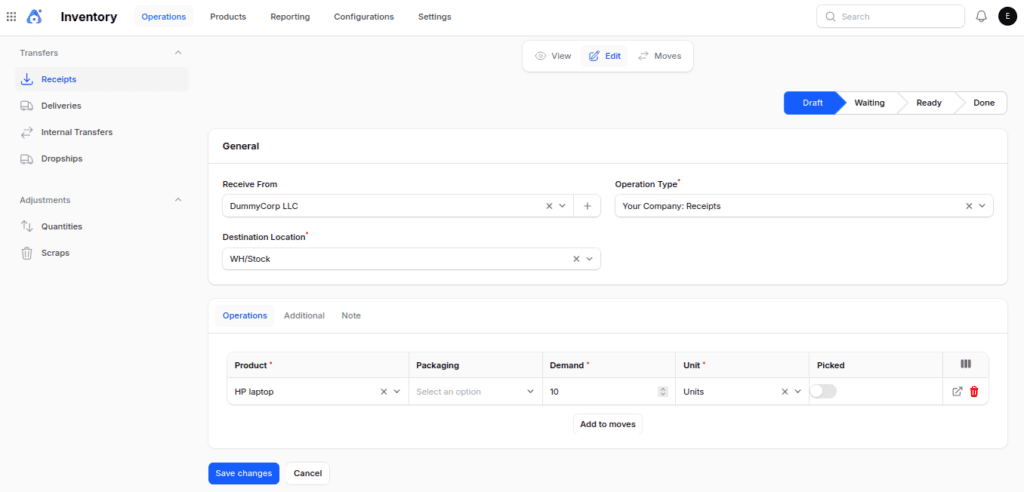Viewport: 1024px width, 492px height.
Task: Open Quantities in the sidebar
Action: click(102, 226)
